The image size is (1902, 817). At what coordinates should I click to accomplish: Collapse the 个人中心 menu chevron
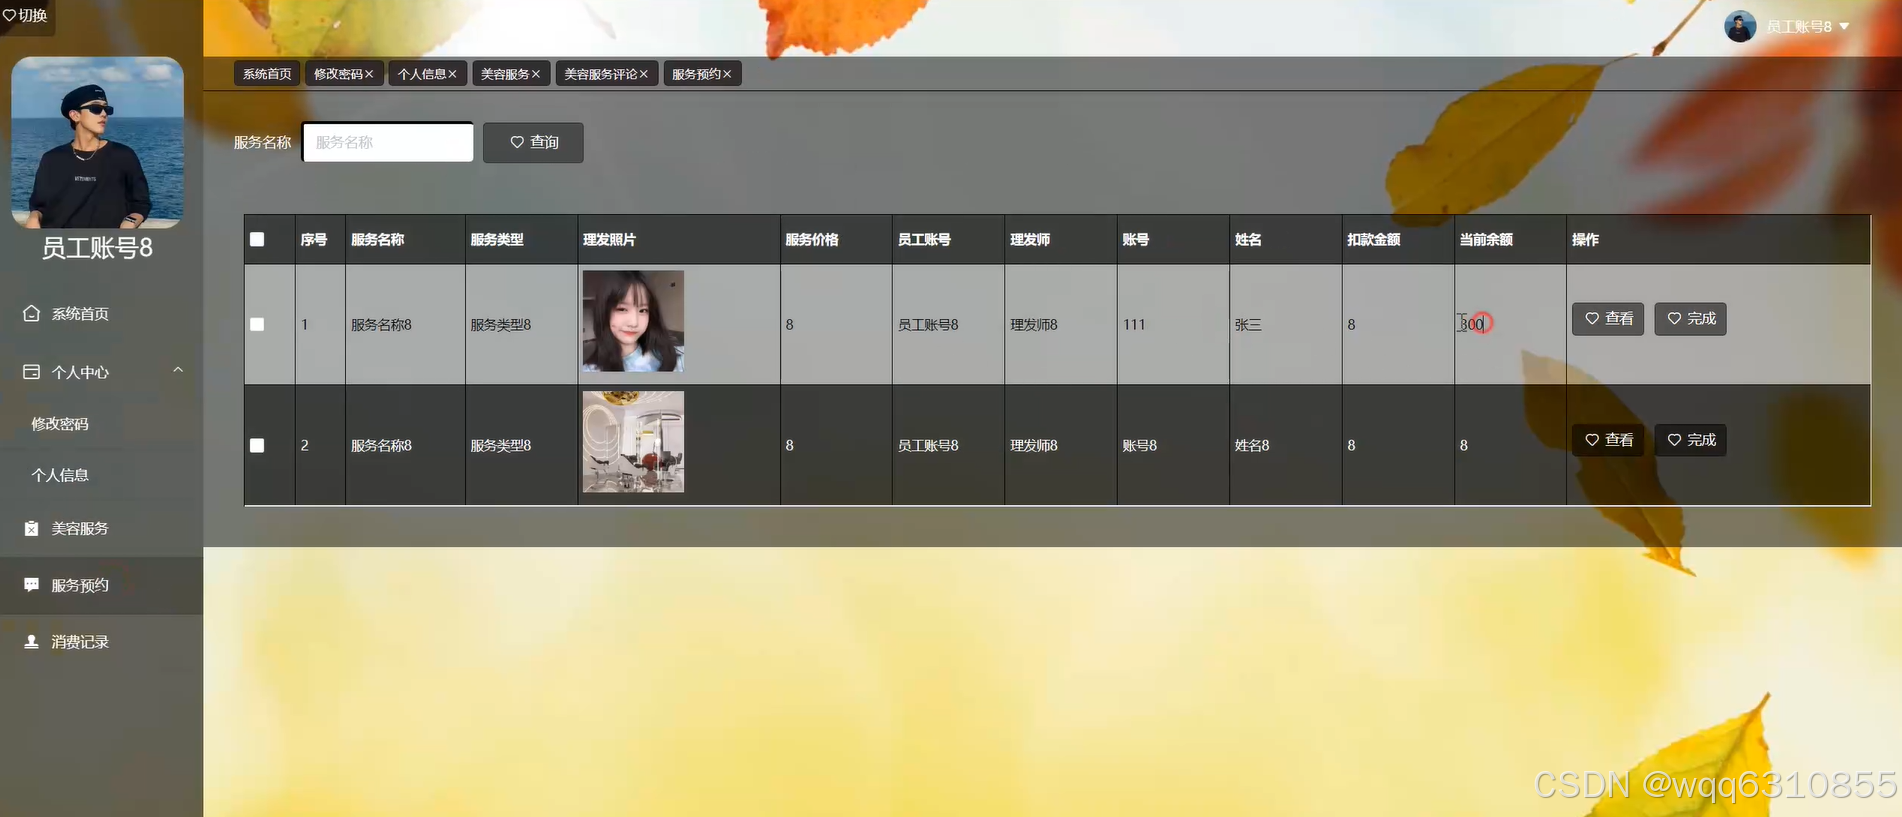[x=178, y=370]
